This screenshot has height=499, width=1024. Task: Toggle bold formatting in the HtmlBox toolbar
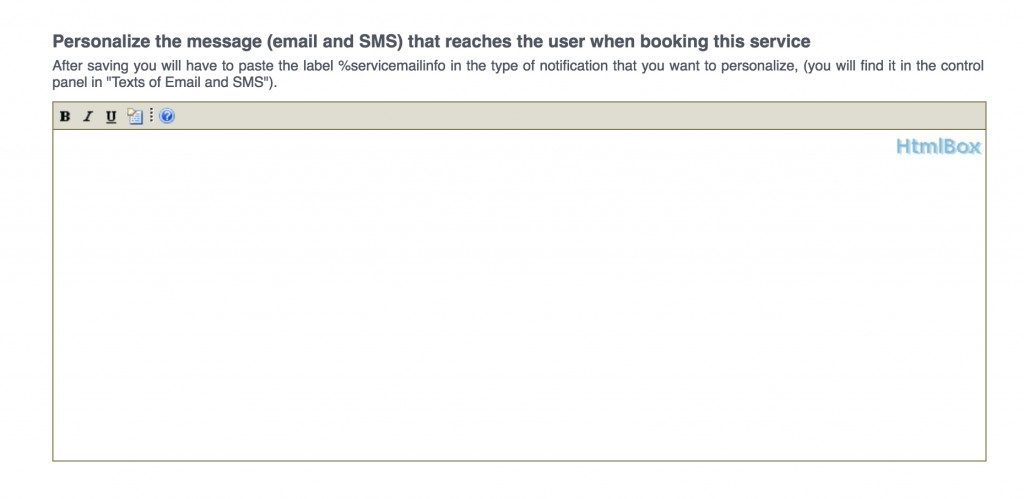click(65, 117)
